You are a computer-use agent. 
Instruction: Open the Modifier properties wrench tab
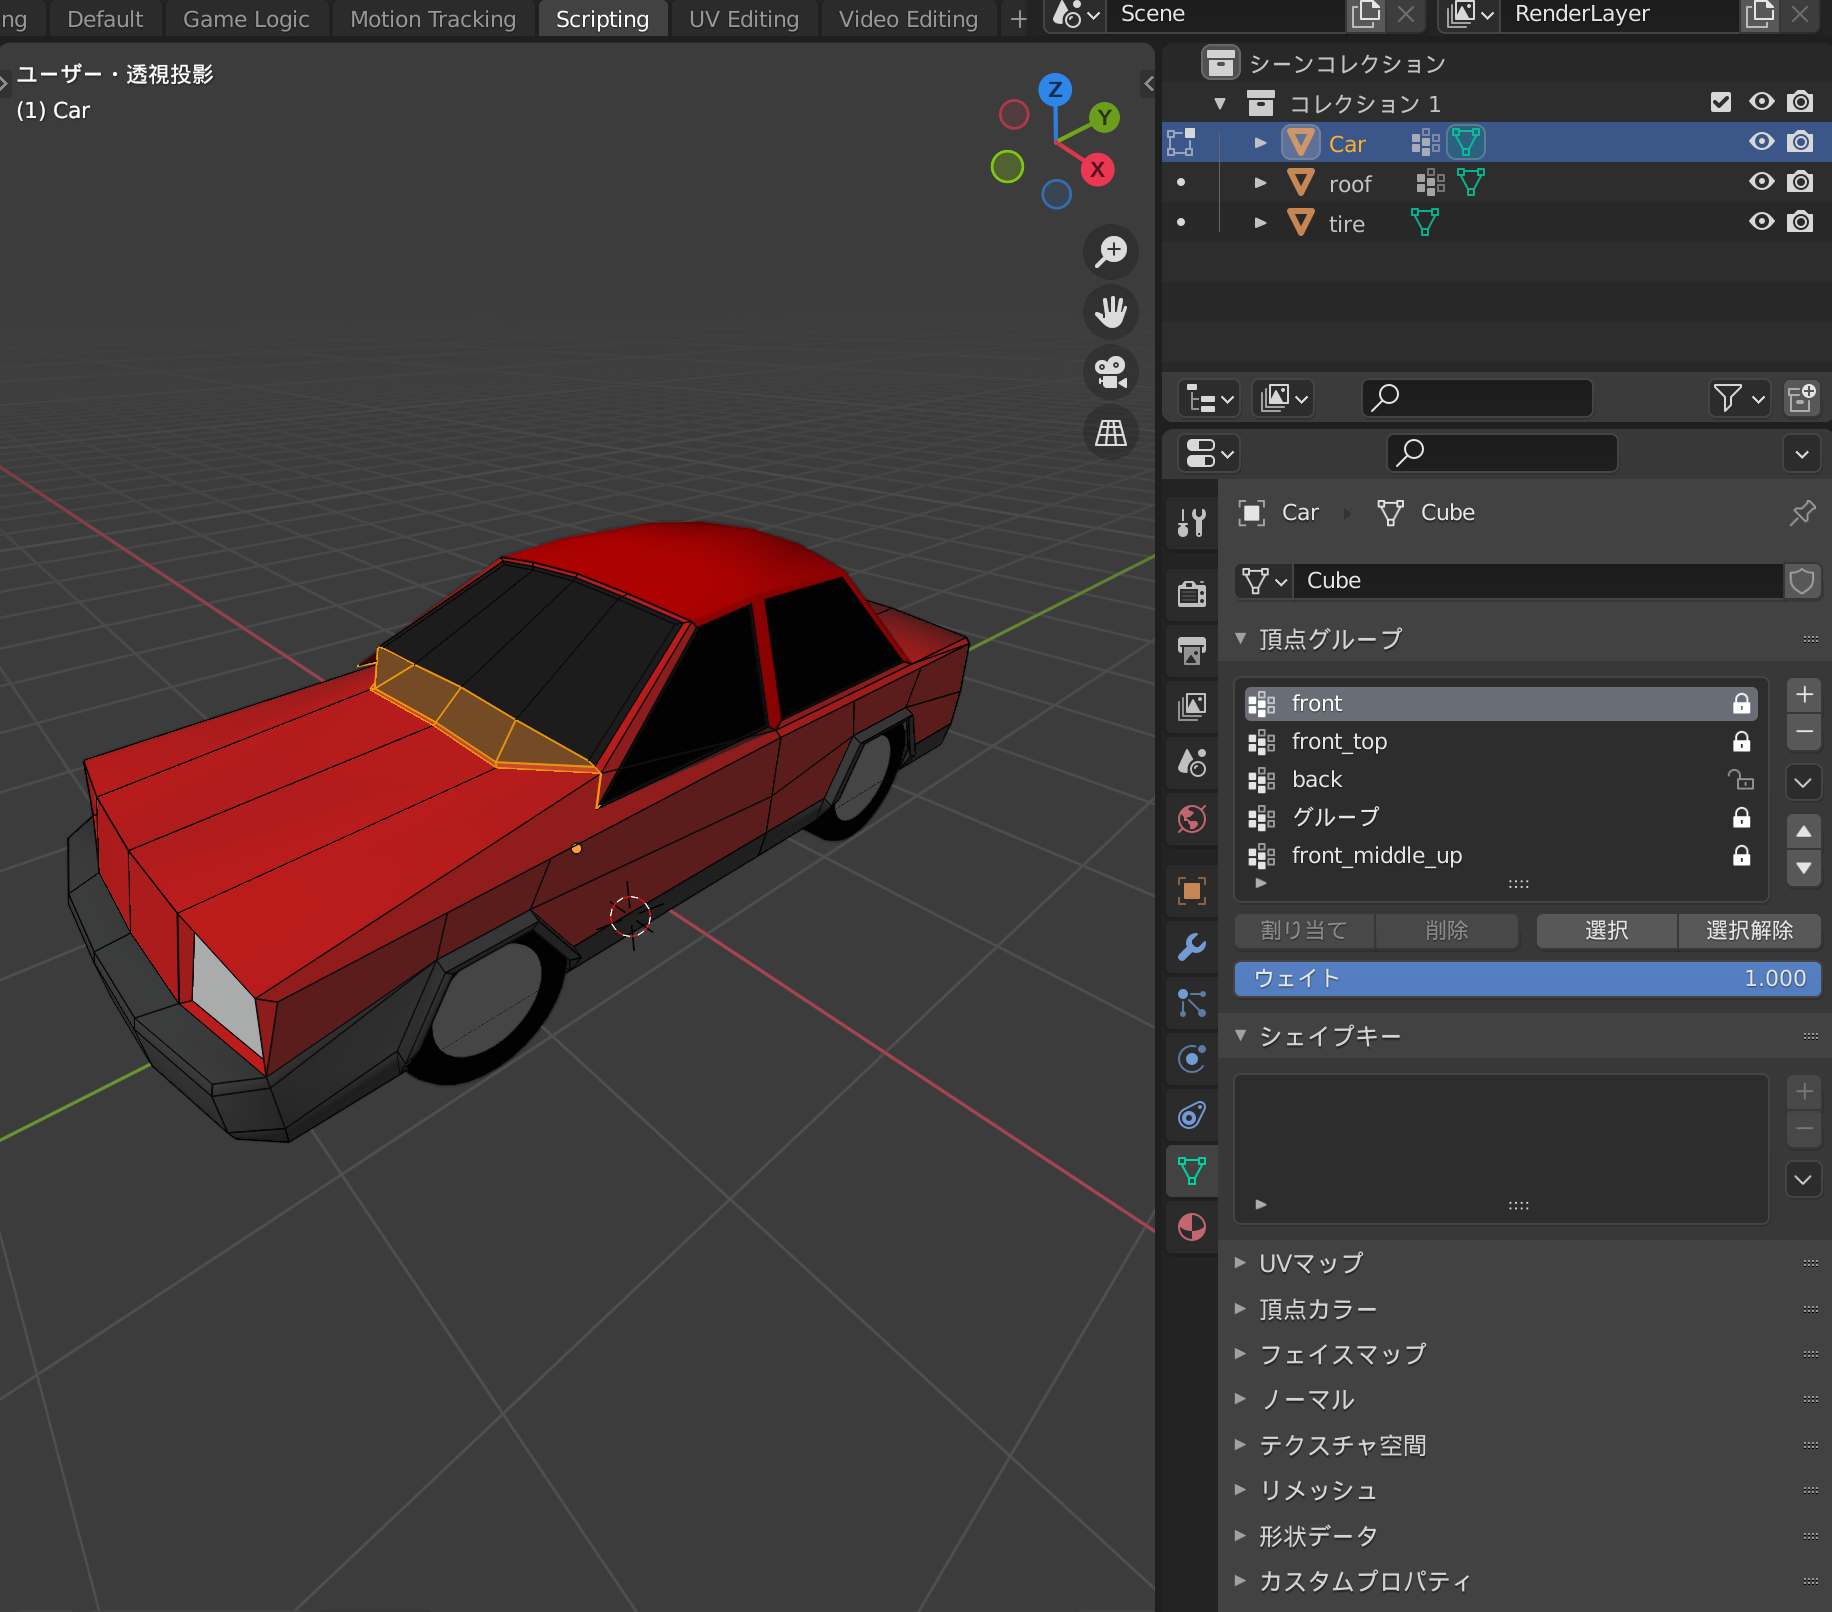(1191, 947)
